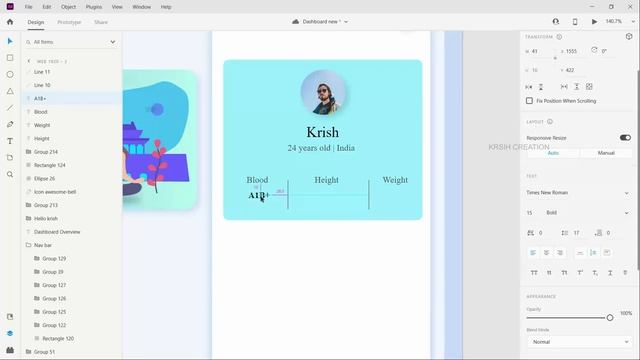640x360 pixels.
Task: Click the 3D transforms icon
Action: (629, 36)
